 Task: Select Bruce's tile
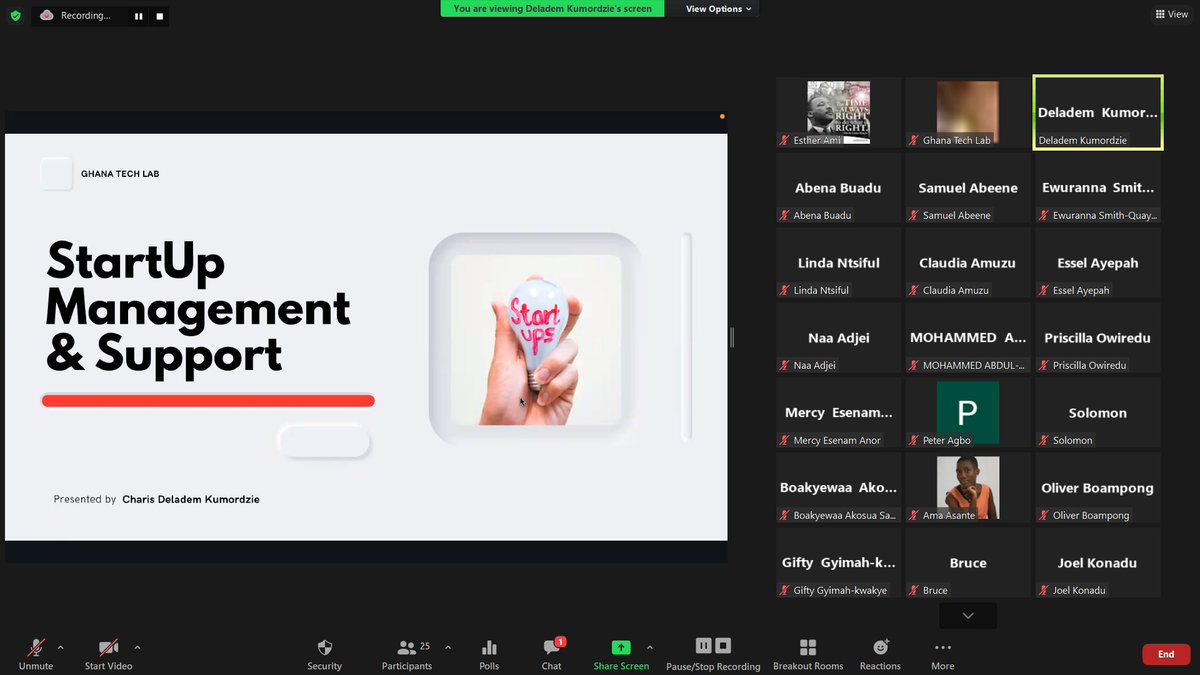pos(967,563)
